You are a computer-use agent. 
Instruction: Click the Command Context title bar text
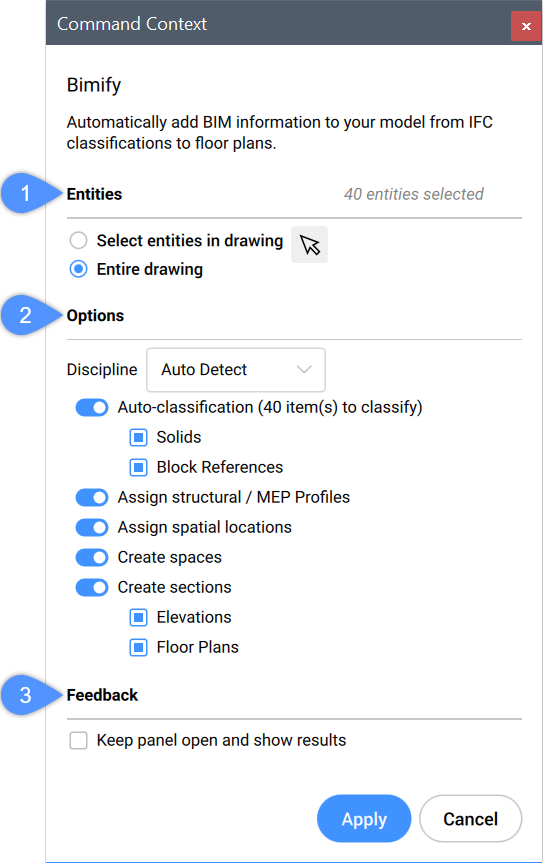click(x=132, y=24)
